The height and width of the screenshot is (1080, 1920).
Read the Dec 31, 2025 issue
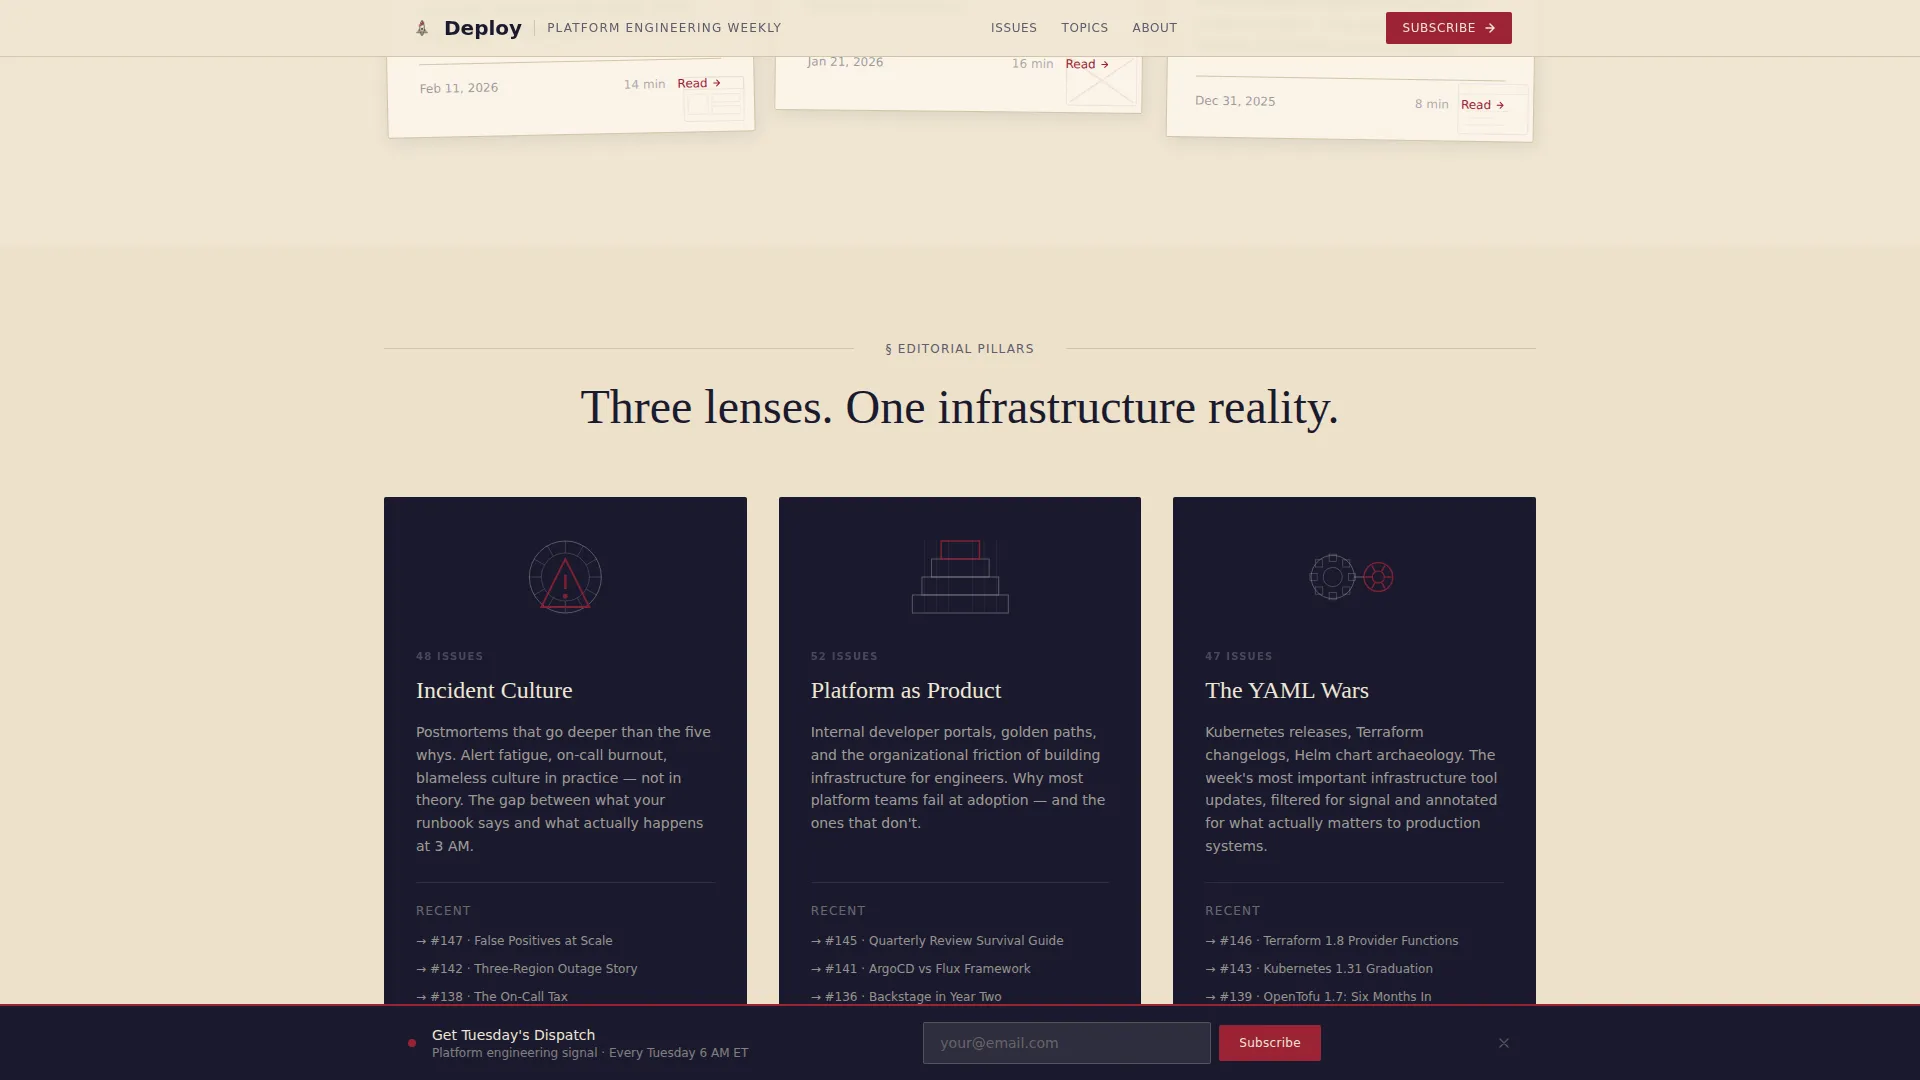(x=1483, y=105)
